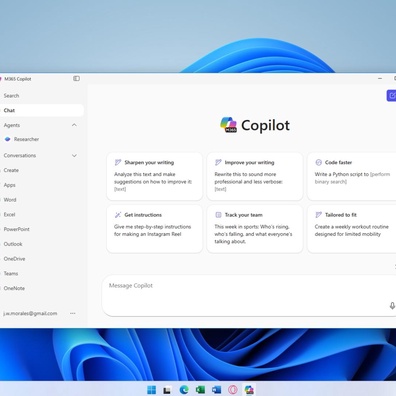Open the Opera browser taskbar icon
396x396 pixels.
click(233, 390)
